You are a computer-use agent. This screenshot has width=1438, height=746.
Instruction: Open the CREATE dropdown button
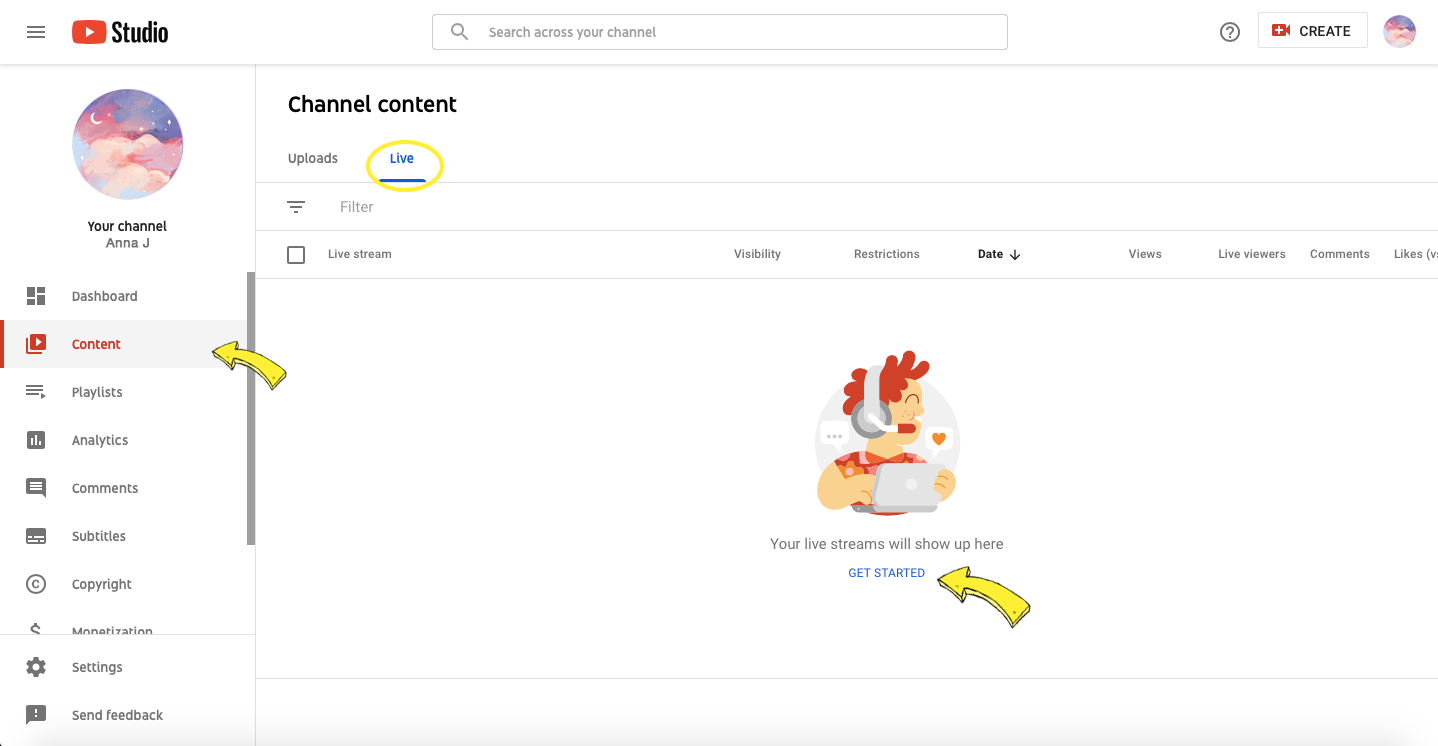[x=1312, y=30]
